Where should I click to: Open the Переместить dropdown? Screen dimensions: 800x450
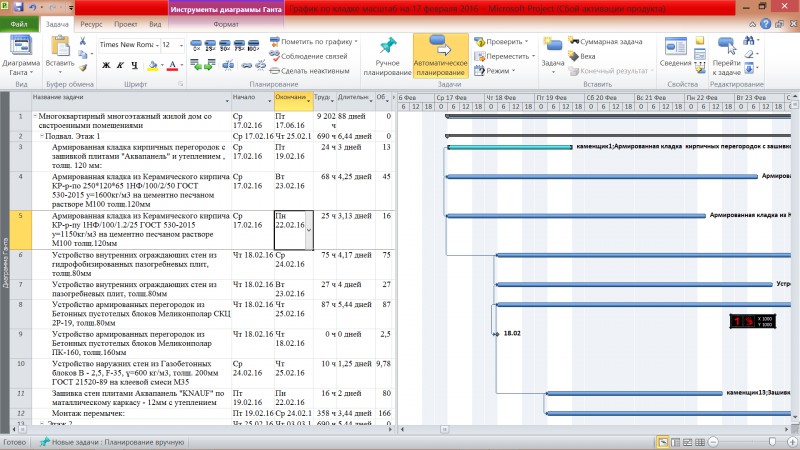click(x=505, y=56)
